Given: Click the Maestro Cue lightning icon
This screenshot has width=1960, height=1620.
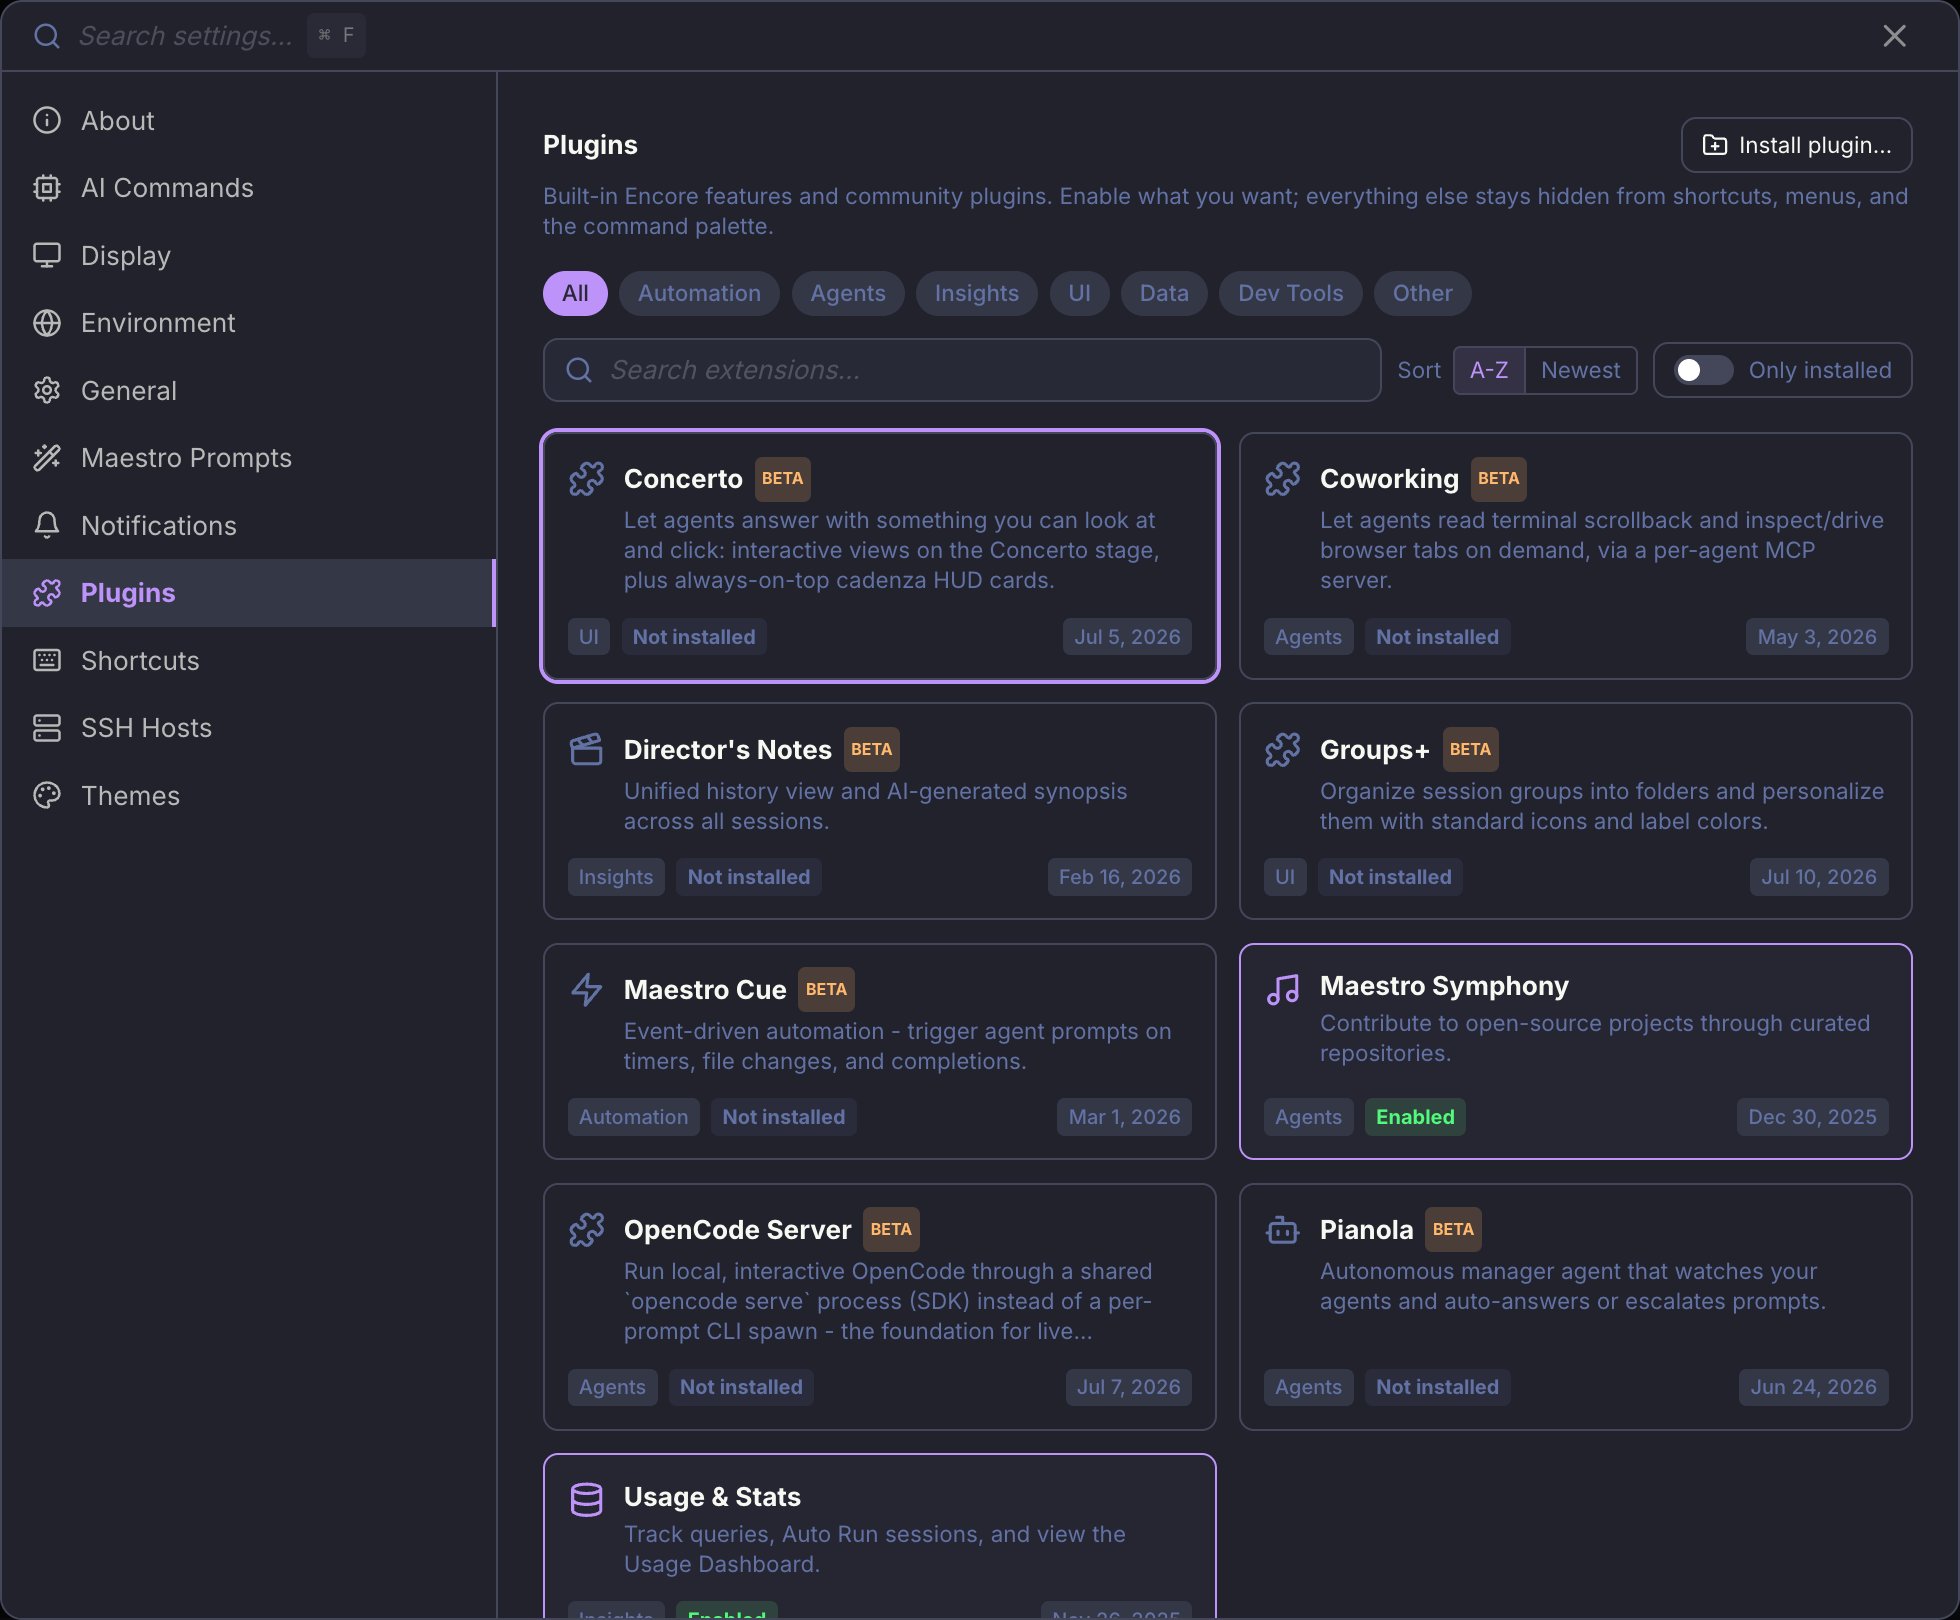Looking at the screenshot, I should tap(586, 989).
